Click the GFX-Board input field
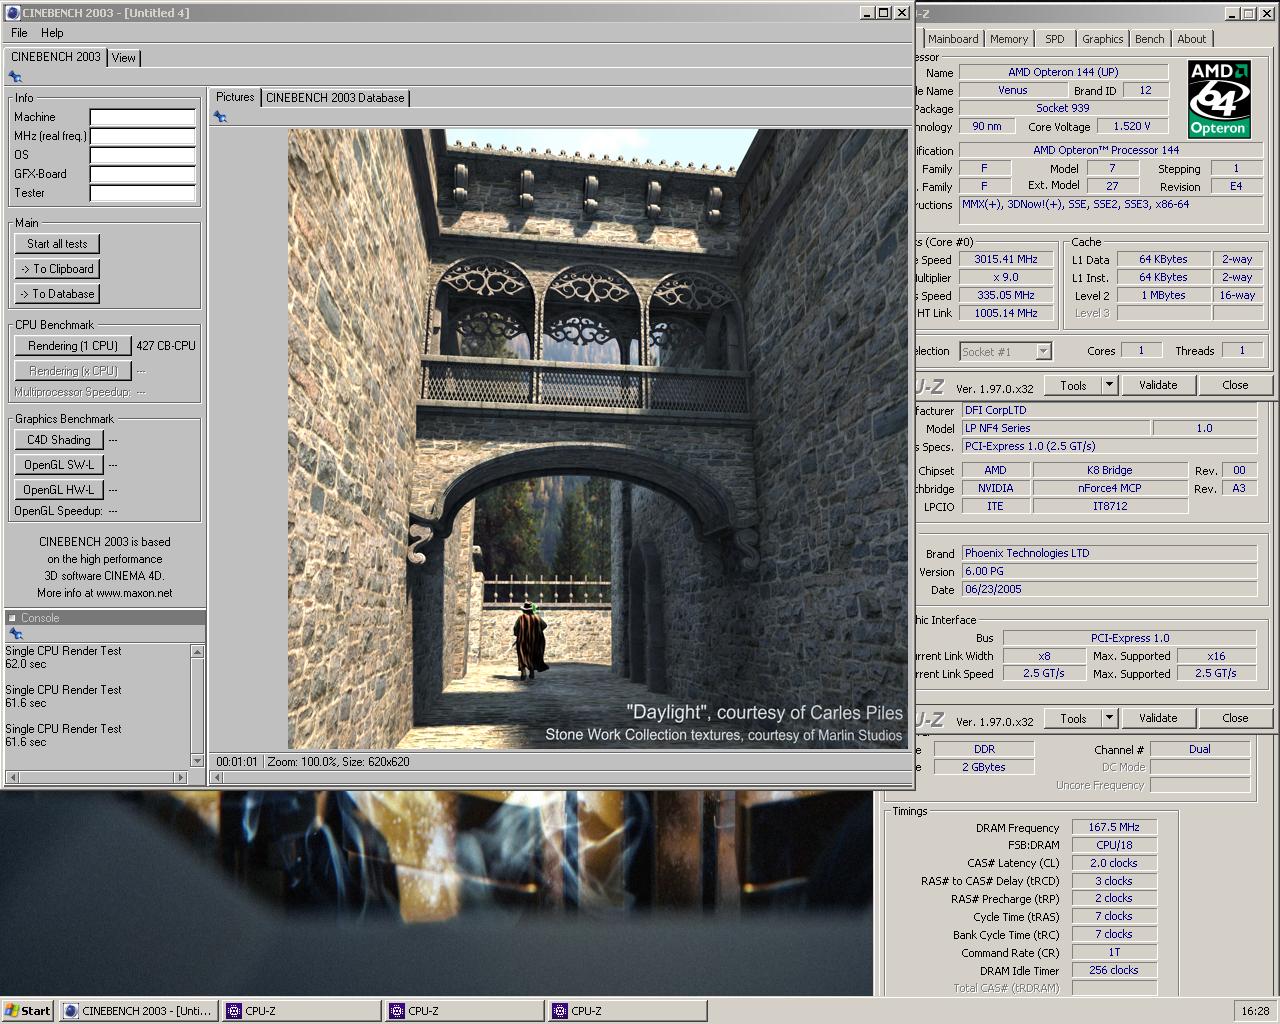This screenshot has height=1024, width=1280. point(142,174)
